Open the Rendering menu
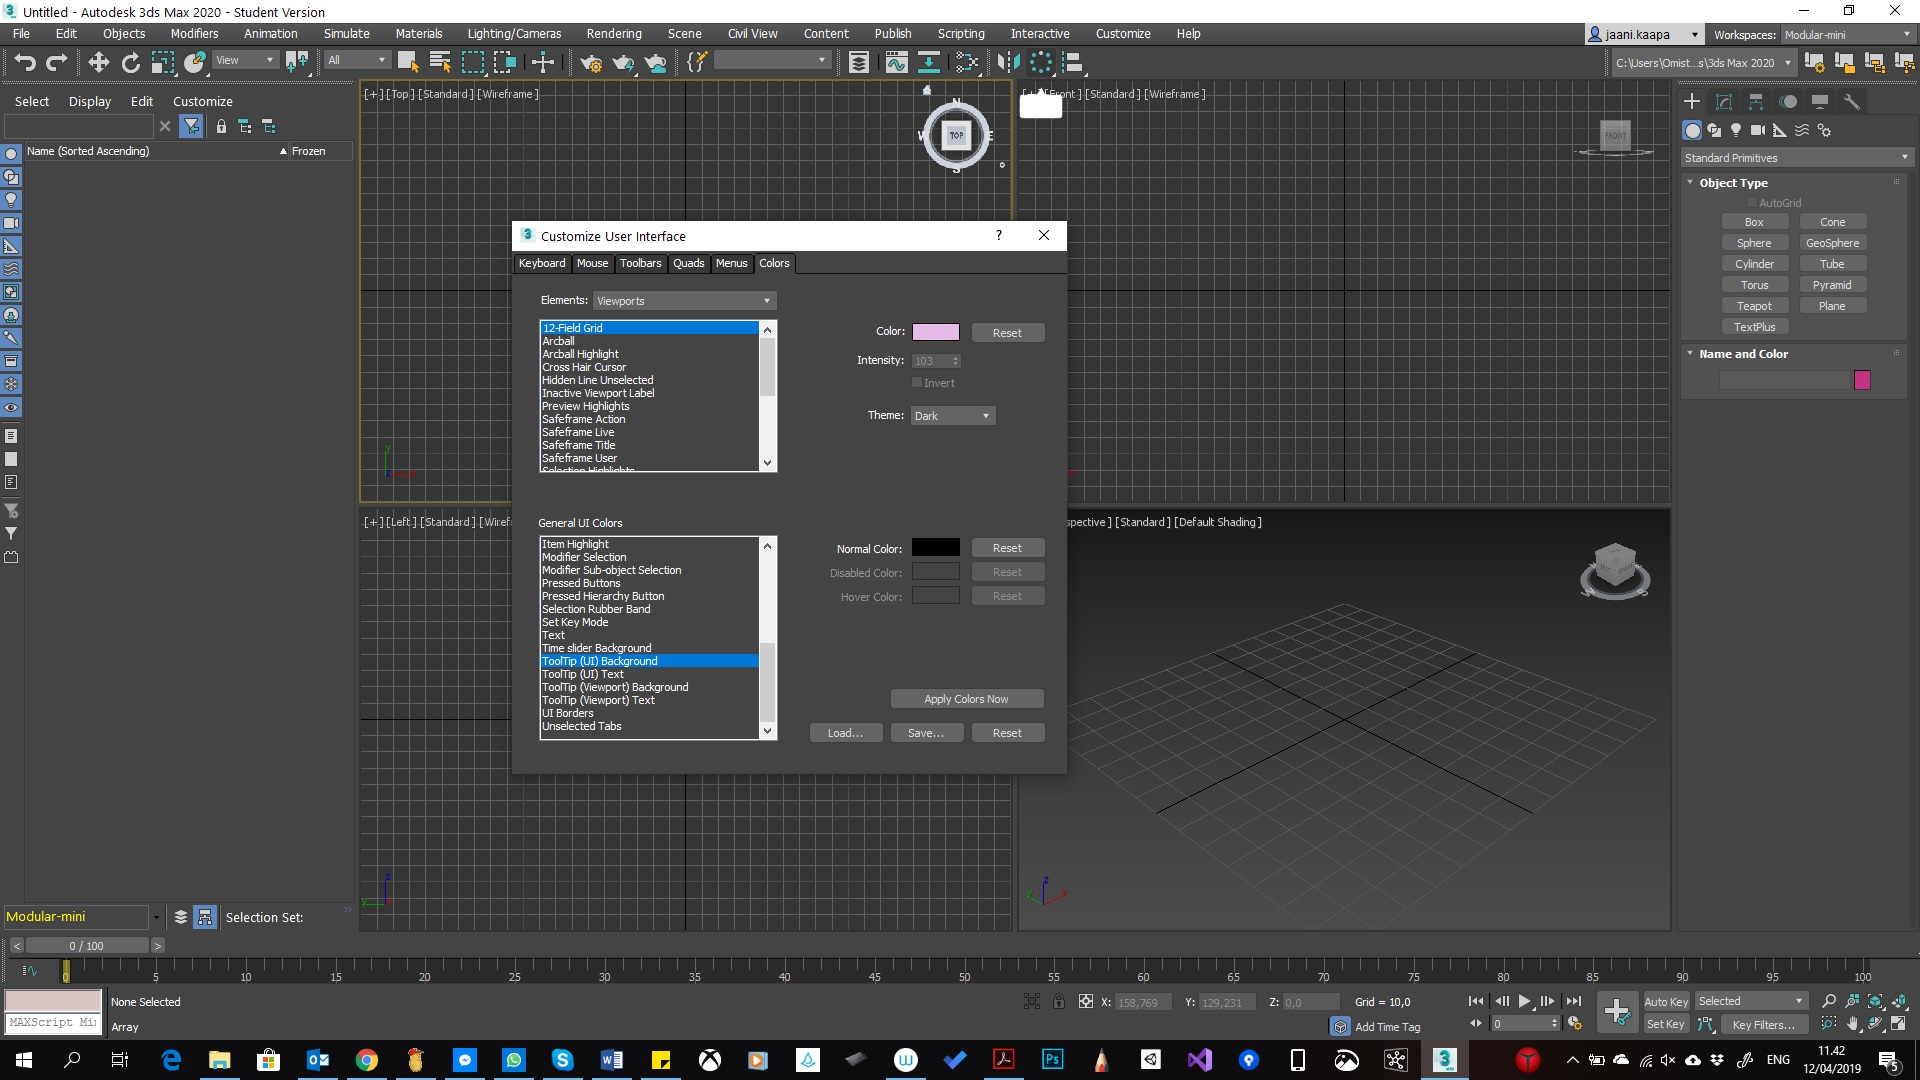The image size is (1920, 1080). (x=613, y=33)
